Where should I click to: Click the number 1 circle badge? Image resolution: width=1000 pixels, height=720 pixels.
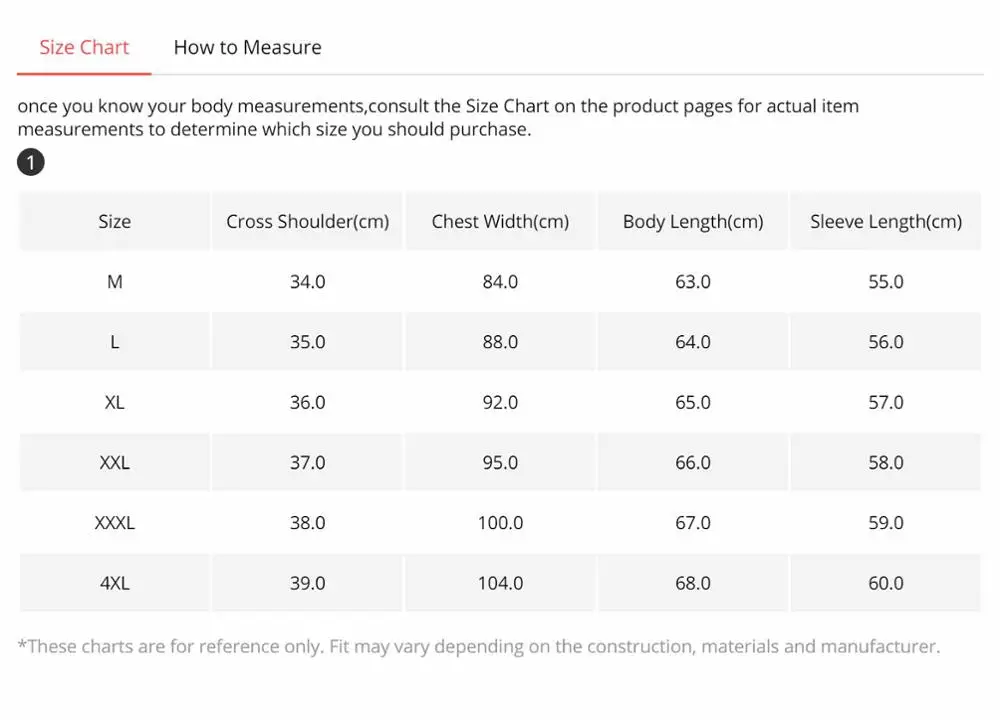[x=31, y=162]
